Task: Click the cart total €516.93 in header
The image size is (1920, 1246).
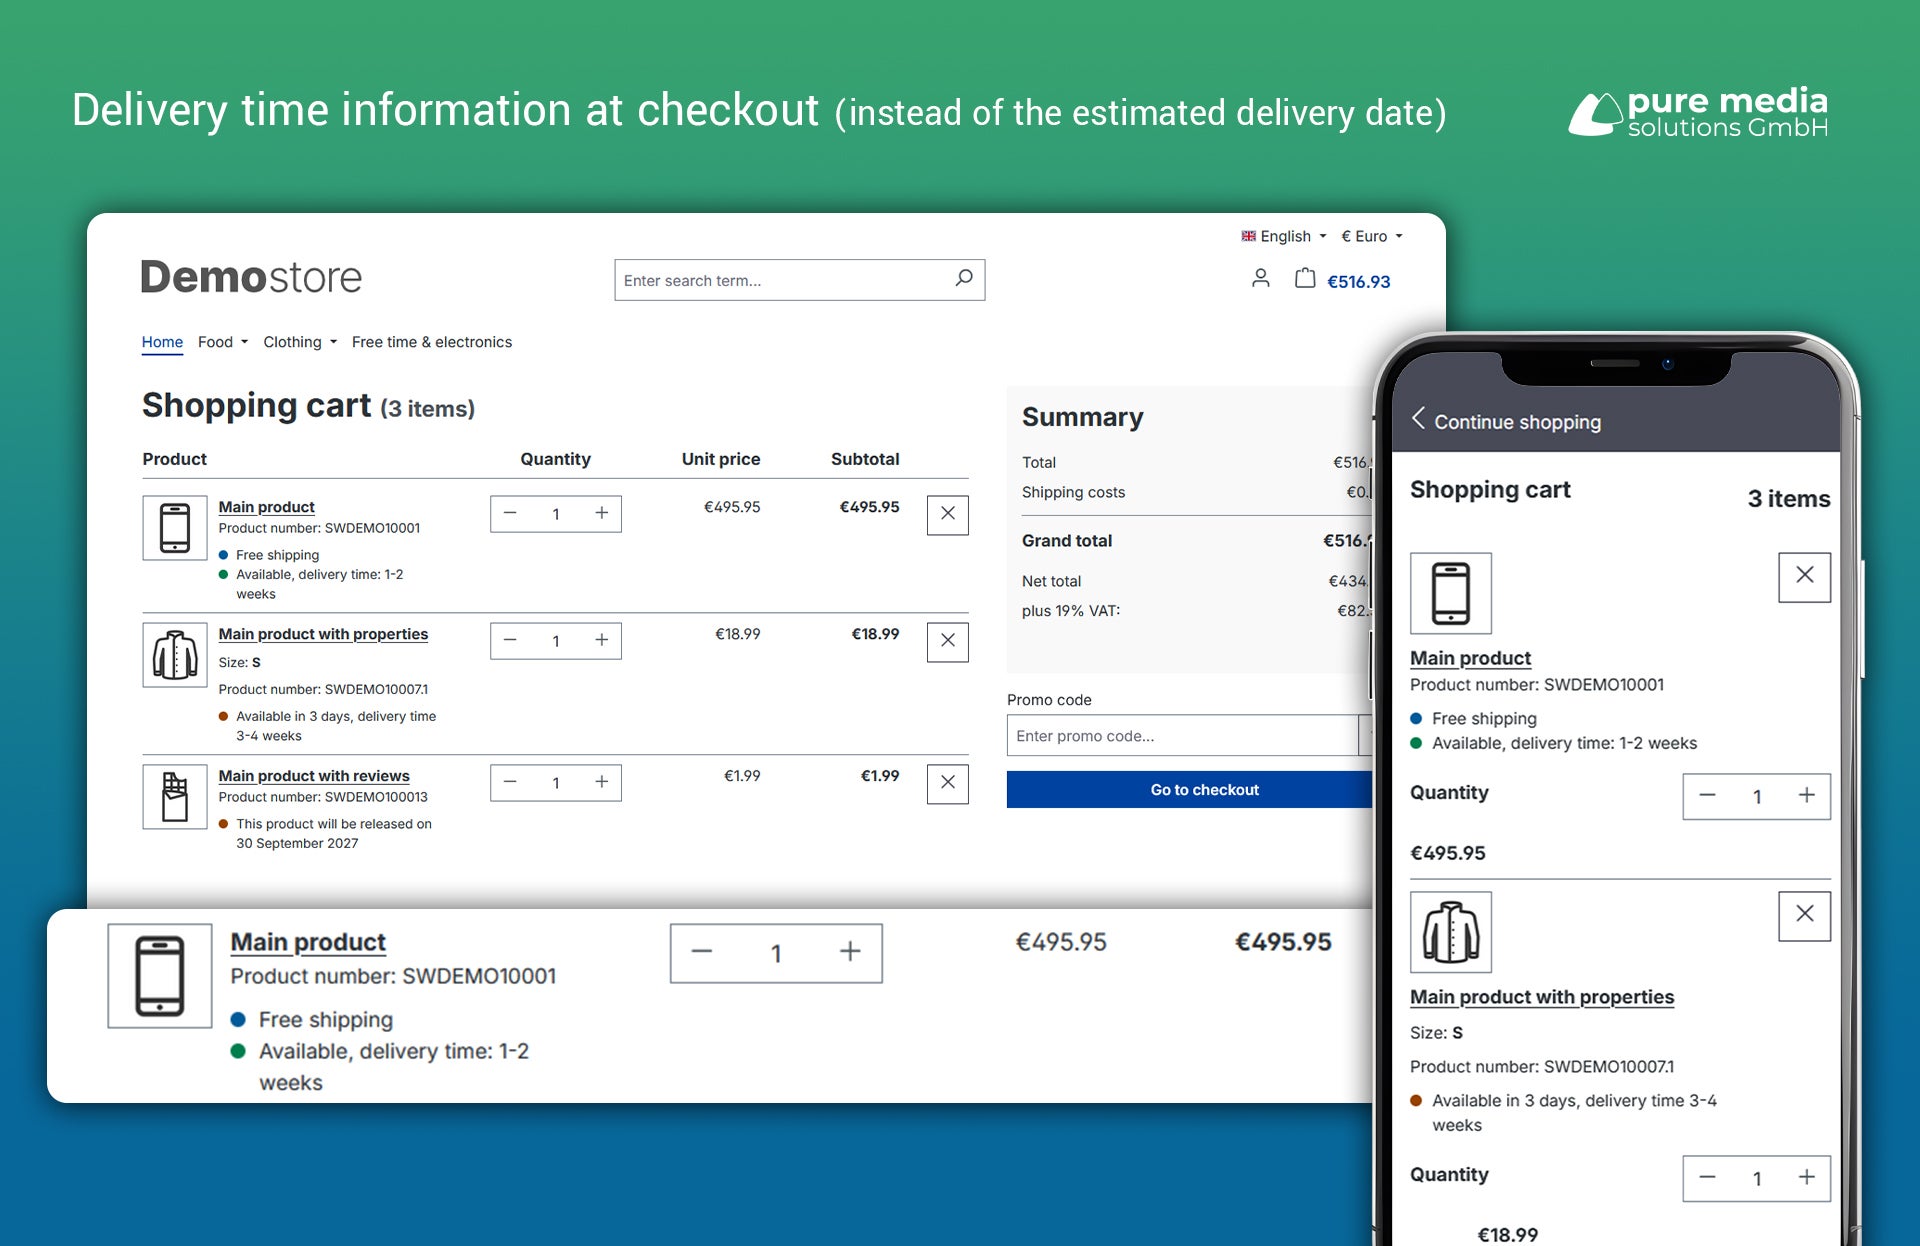Action: coord(1358,282)
